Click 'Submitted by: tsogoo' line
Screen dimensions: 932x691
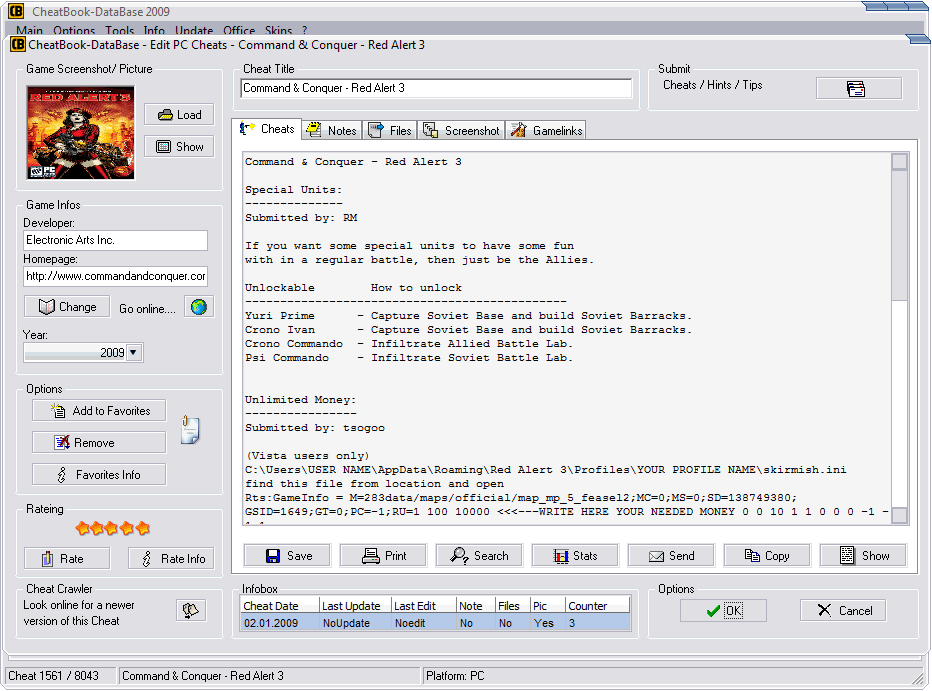tap(314, 427)
